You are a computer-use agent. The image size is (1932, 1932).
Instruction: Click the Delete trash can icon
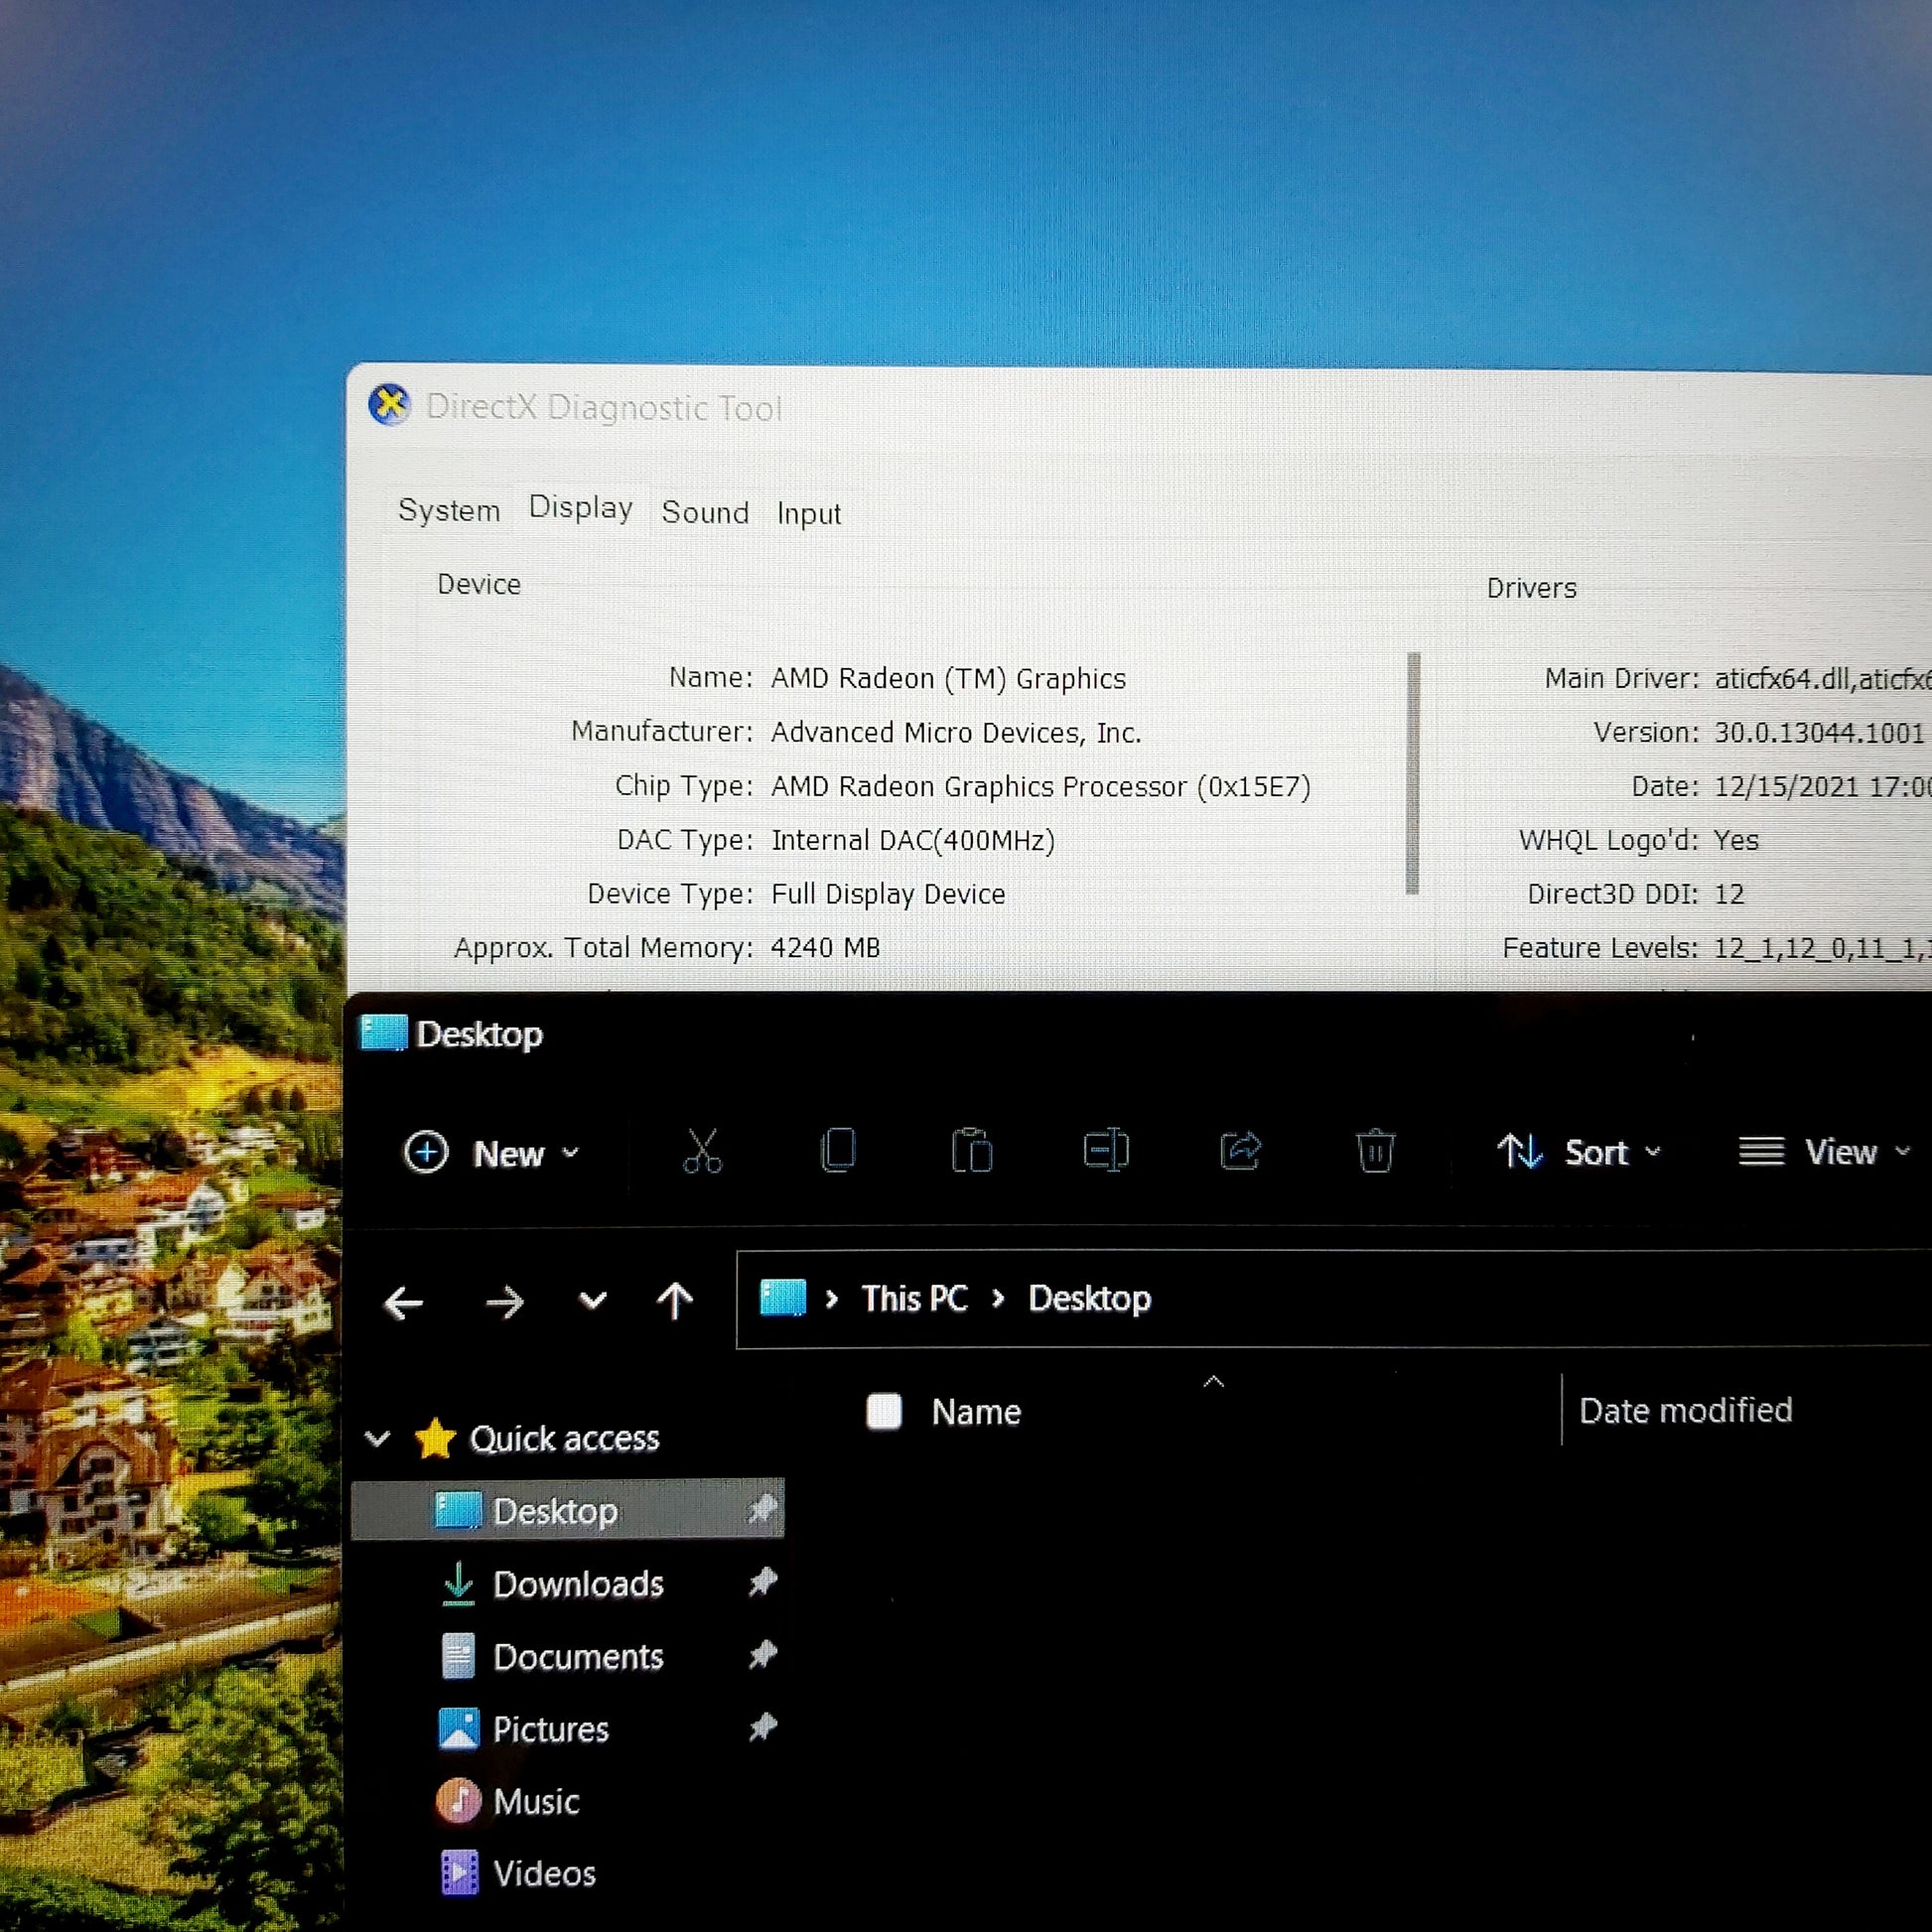point(1375,1151)
